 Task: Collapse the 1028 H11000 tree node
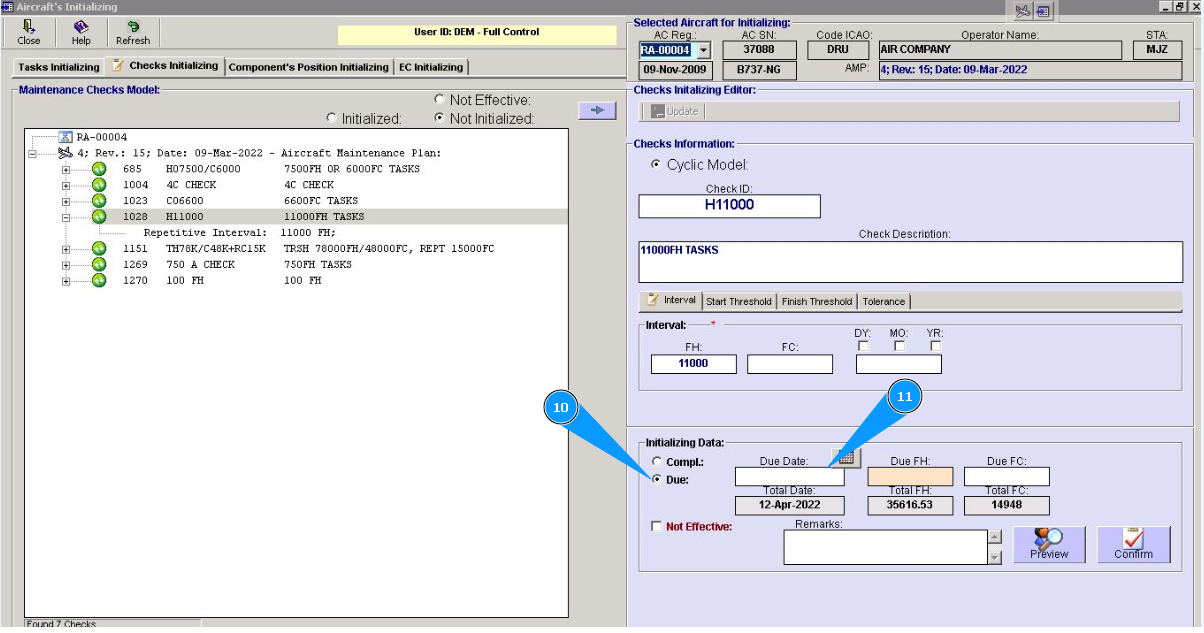(x=66, y=217)
